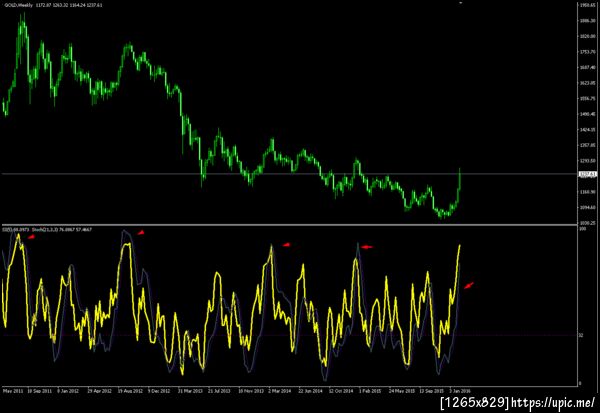Click the '1 Feb 2015' date label
This screenshot has height=413, width=600.
[370, 391]
